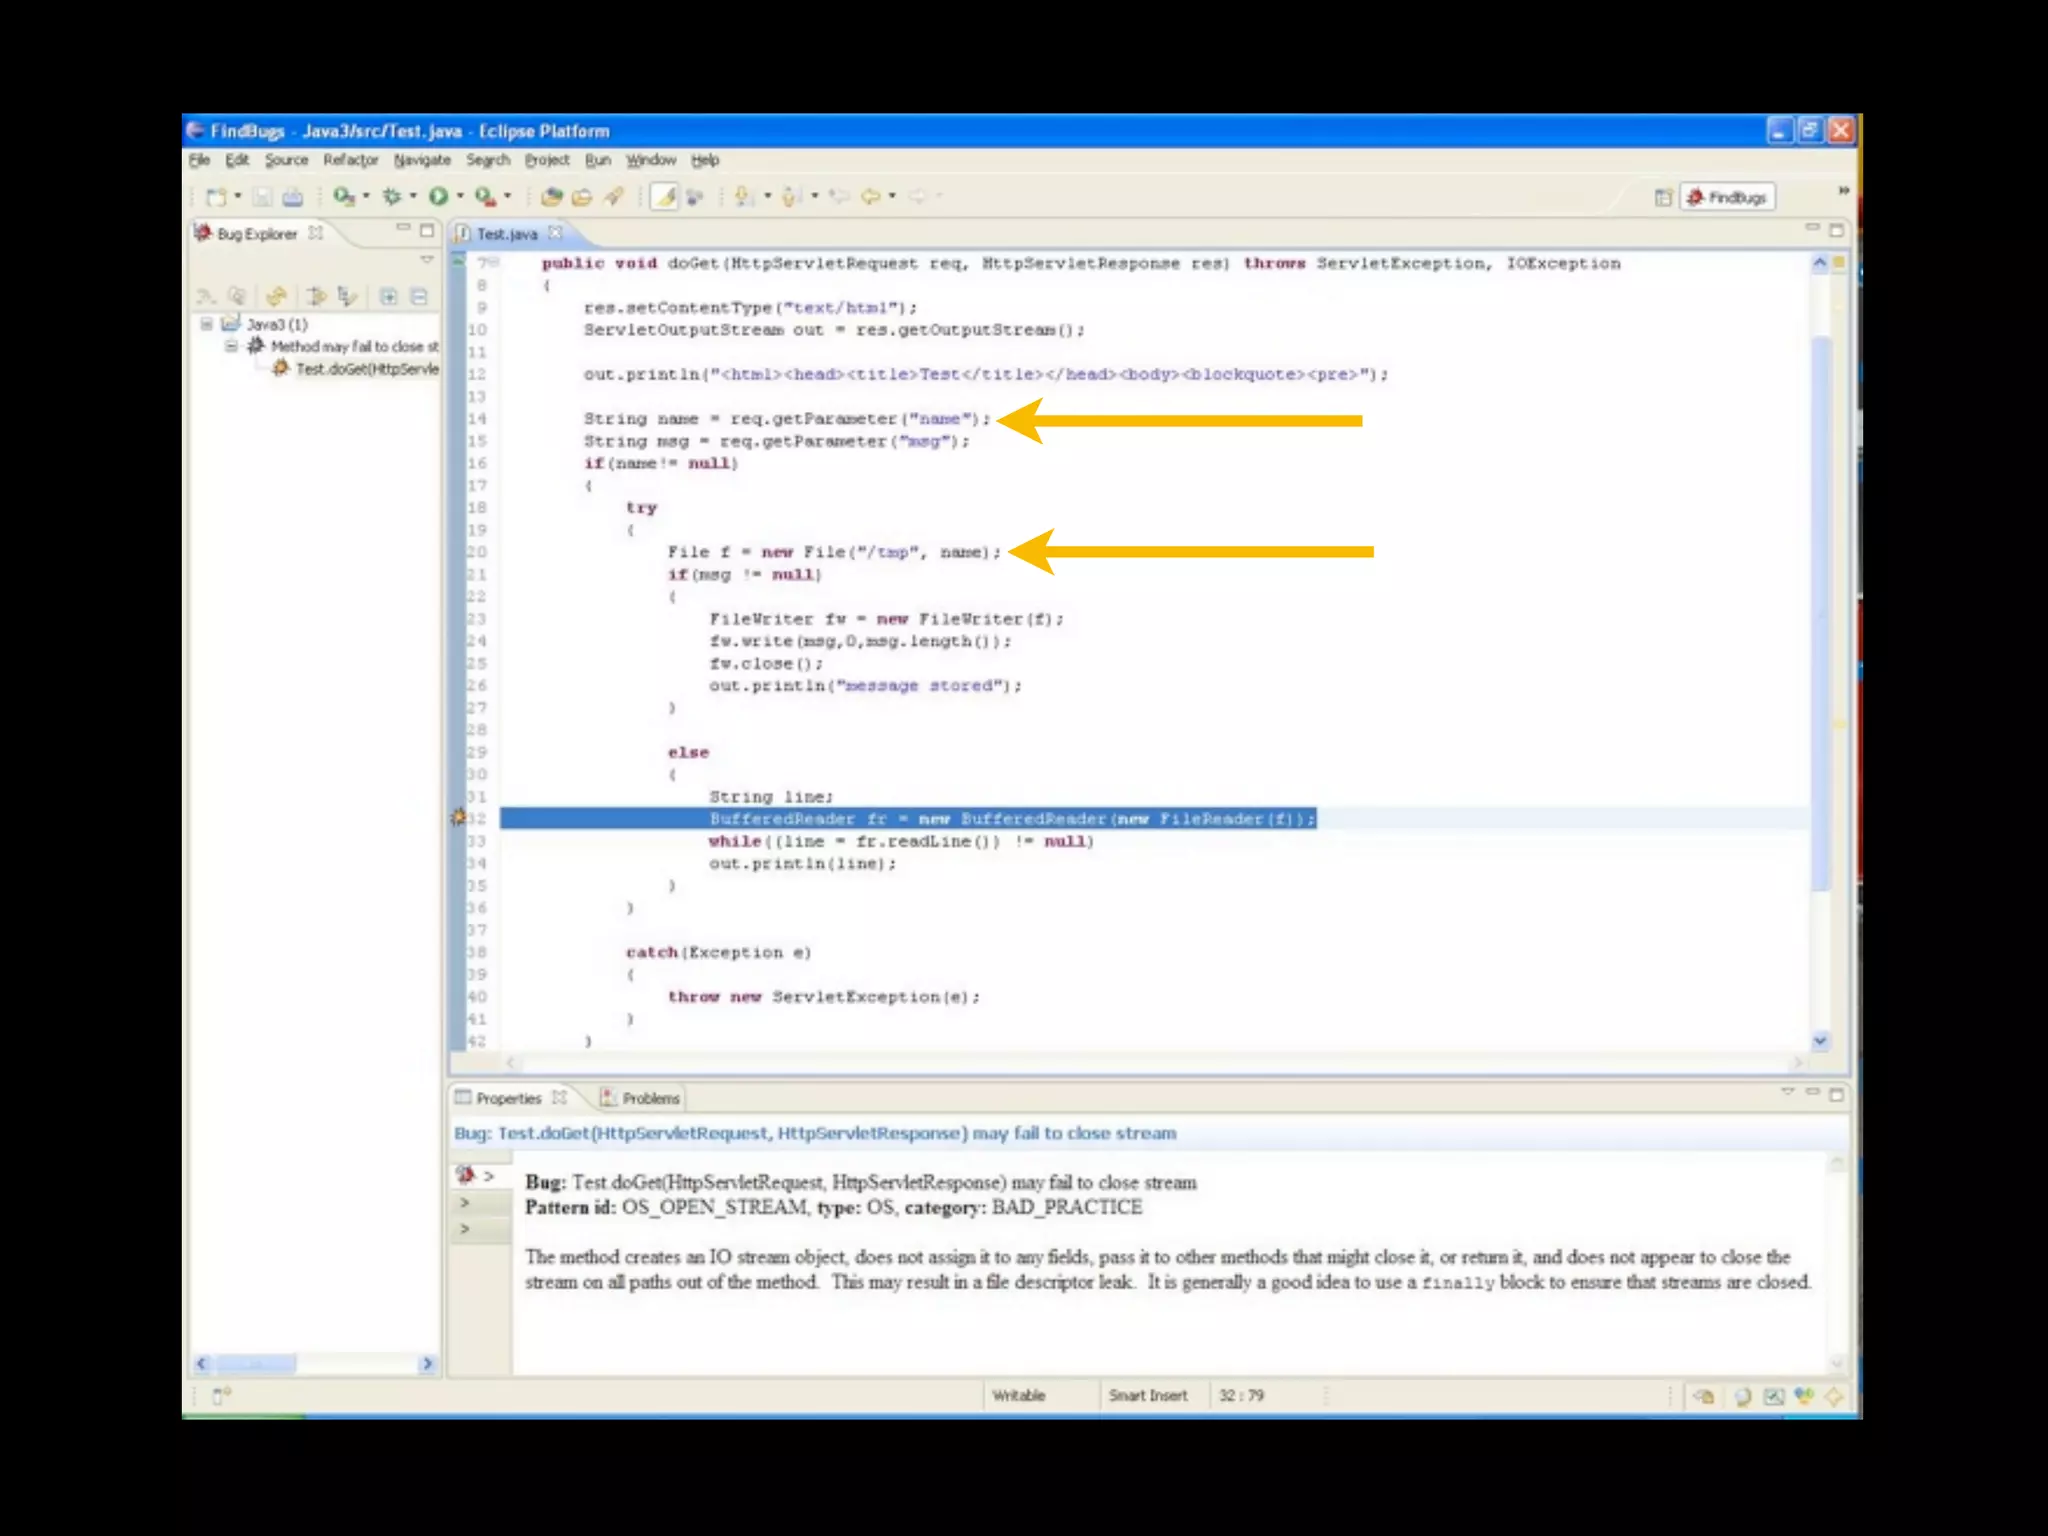Select Test.doGet bug entry in tree

366,369
